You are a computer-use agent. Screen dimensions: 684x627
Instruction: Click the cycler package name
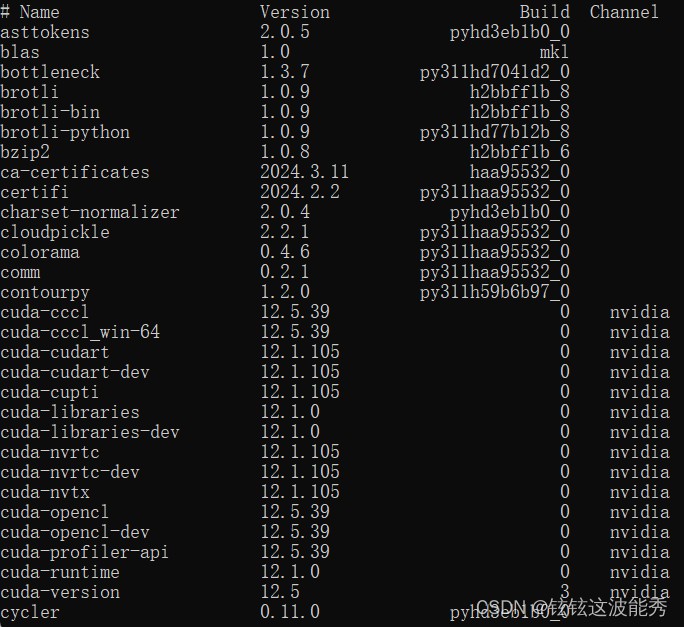30,612
